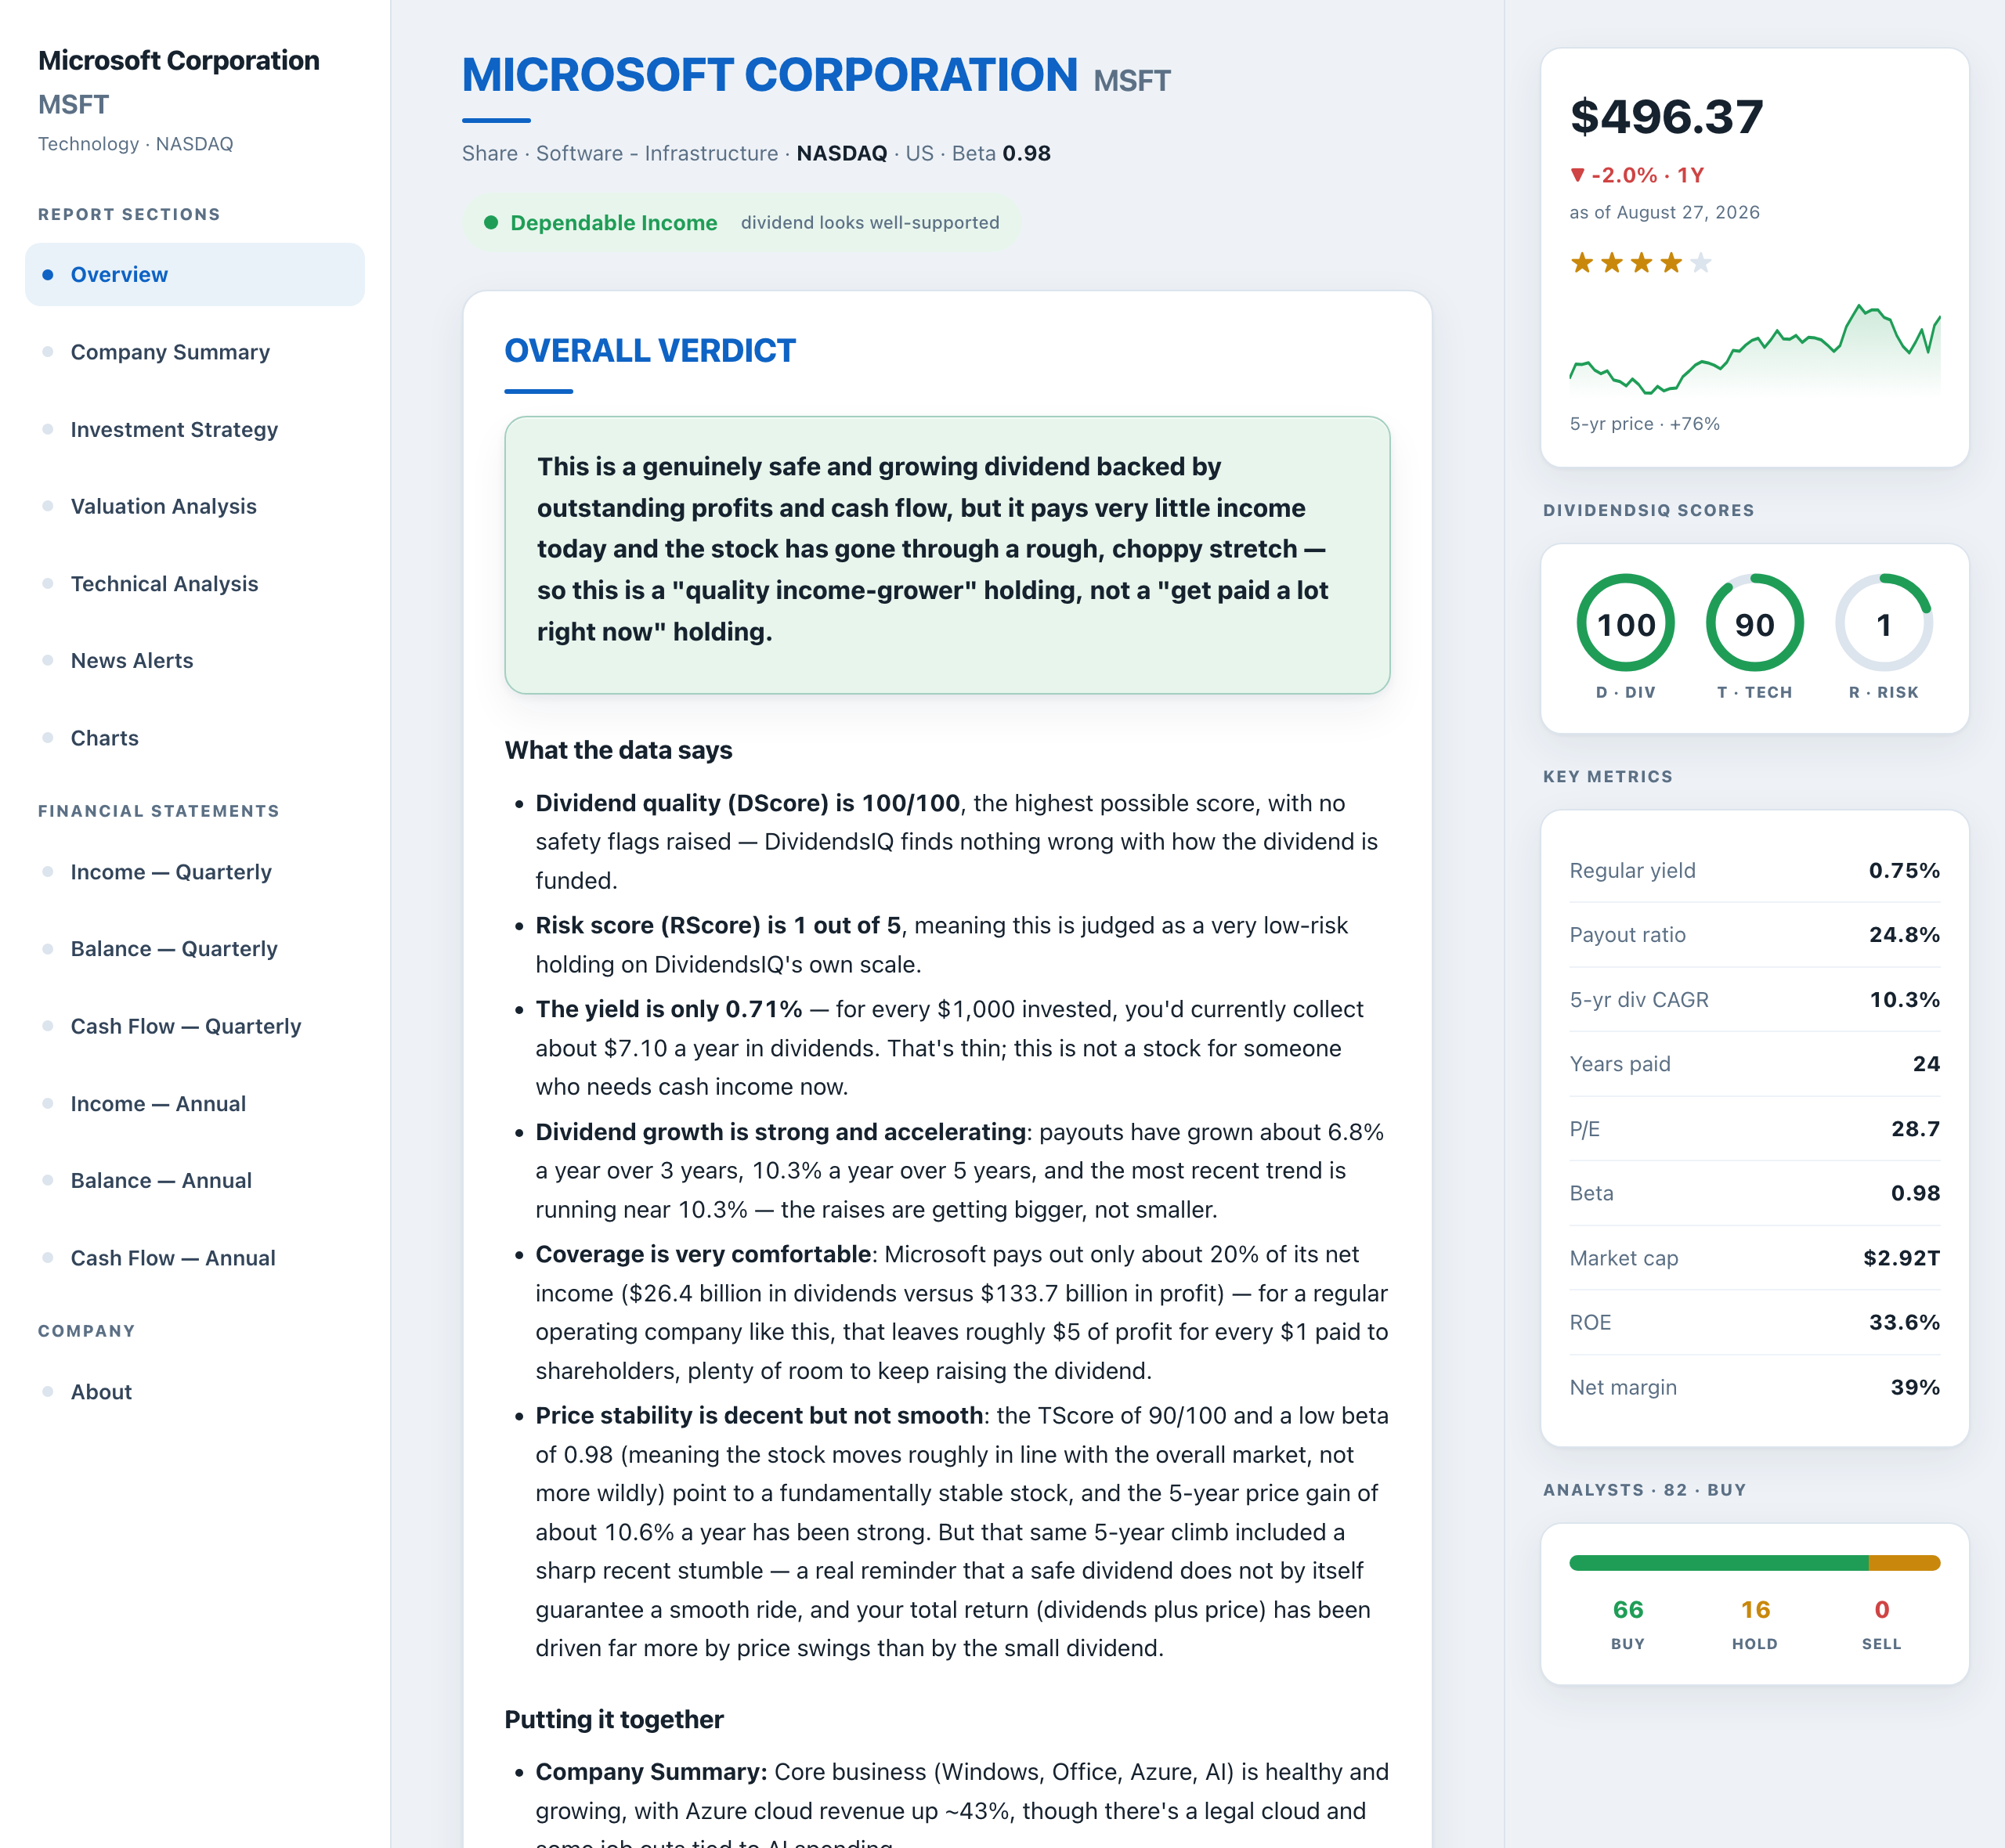Click the Microsoft Corporation sidebar title
2005x1848 pixels.
click(x=179, y=60)
